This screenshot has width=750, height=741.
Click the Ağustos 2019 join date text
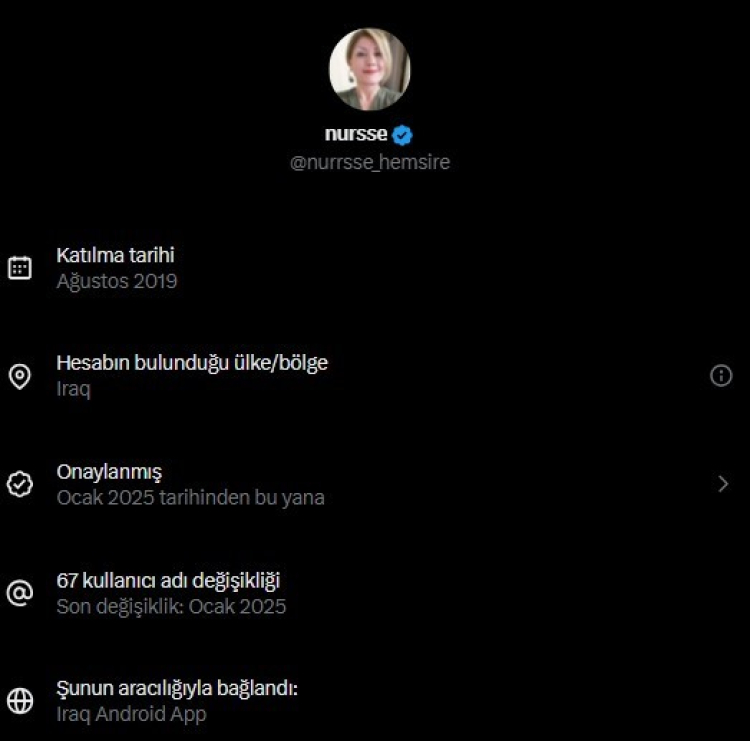(117, 281)
